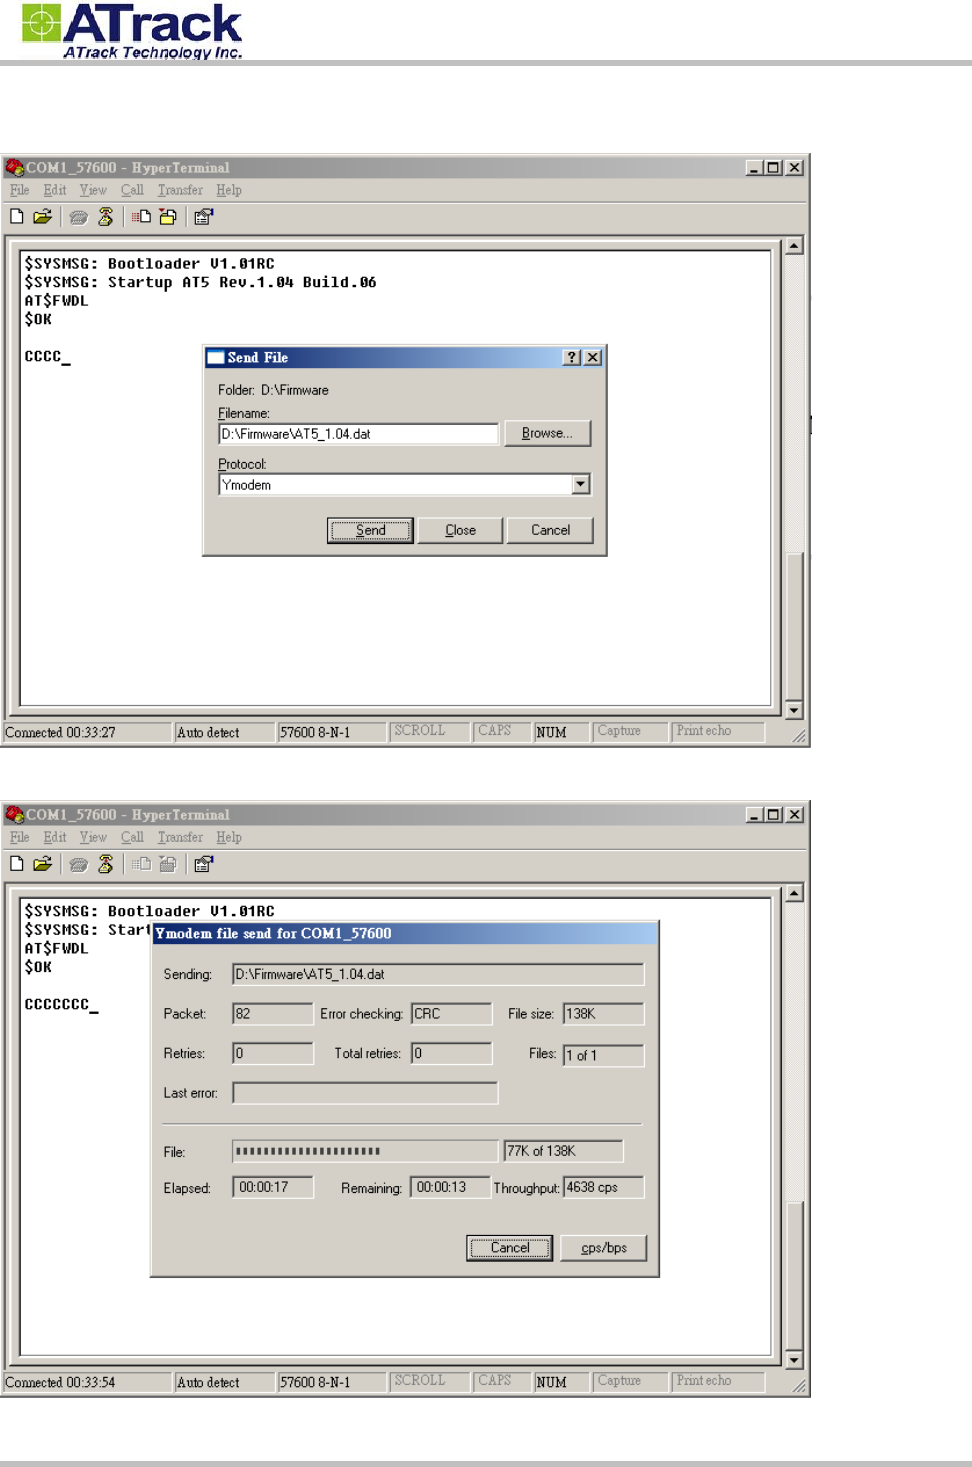
Task: Click the Open folder icon in the Ymodem transfer window
Action: pos(42,864)
